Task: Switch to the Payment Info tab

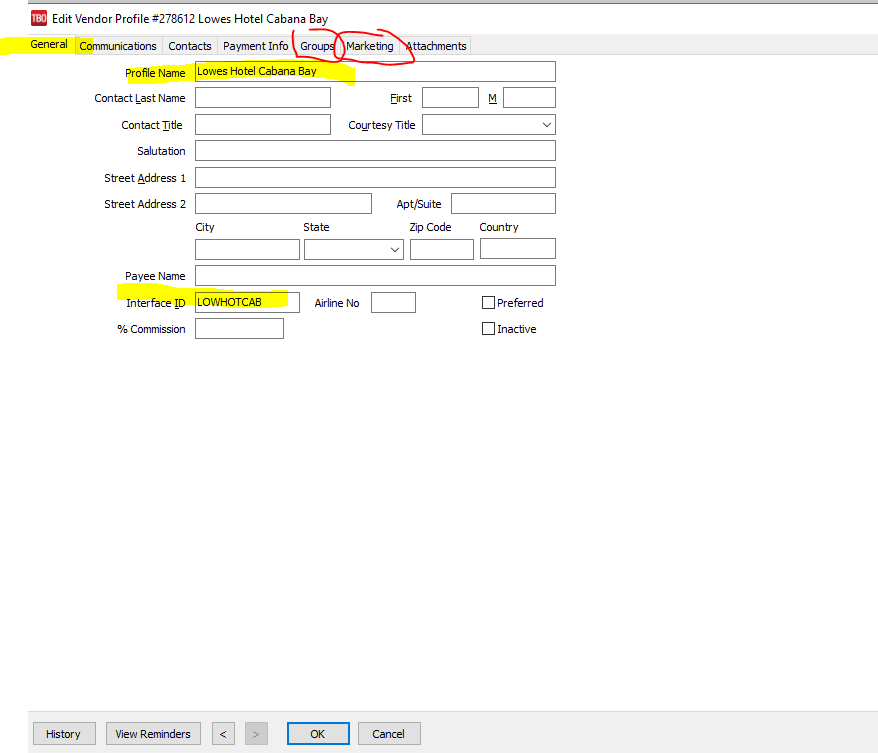Action: tap(255, 46)
